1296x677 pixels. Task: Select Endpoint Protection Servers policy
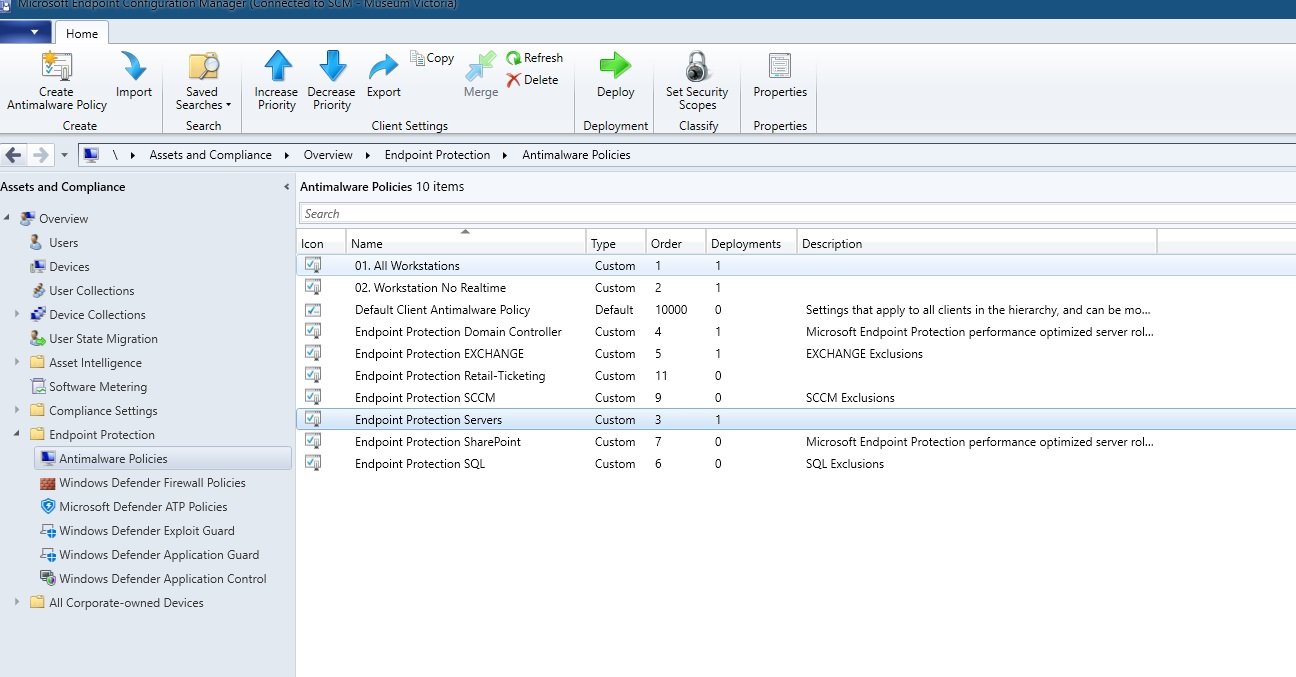point(796,420)
